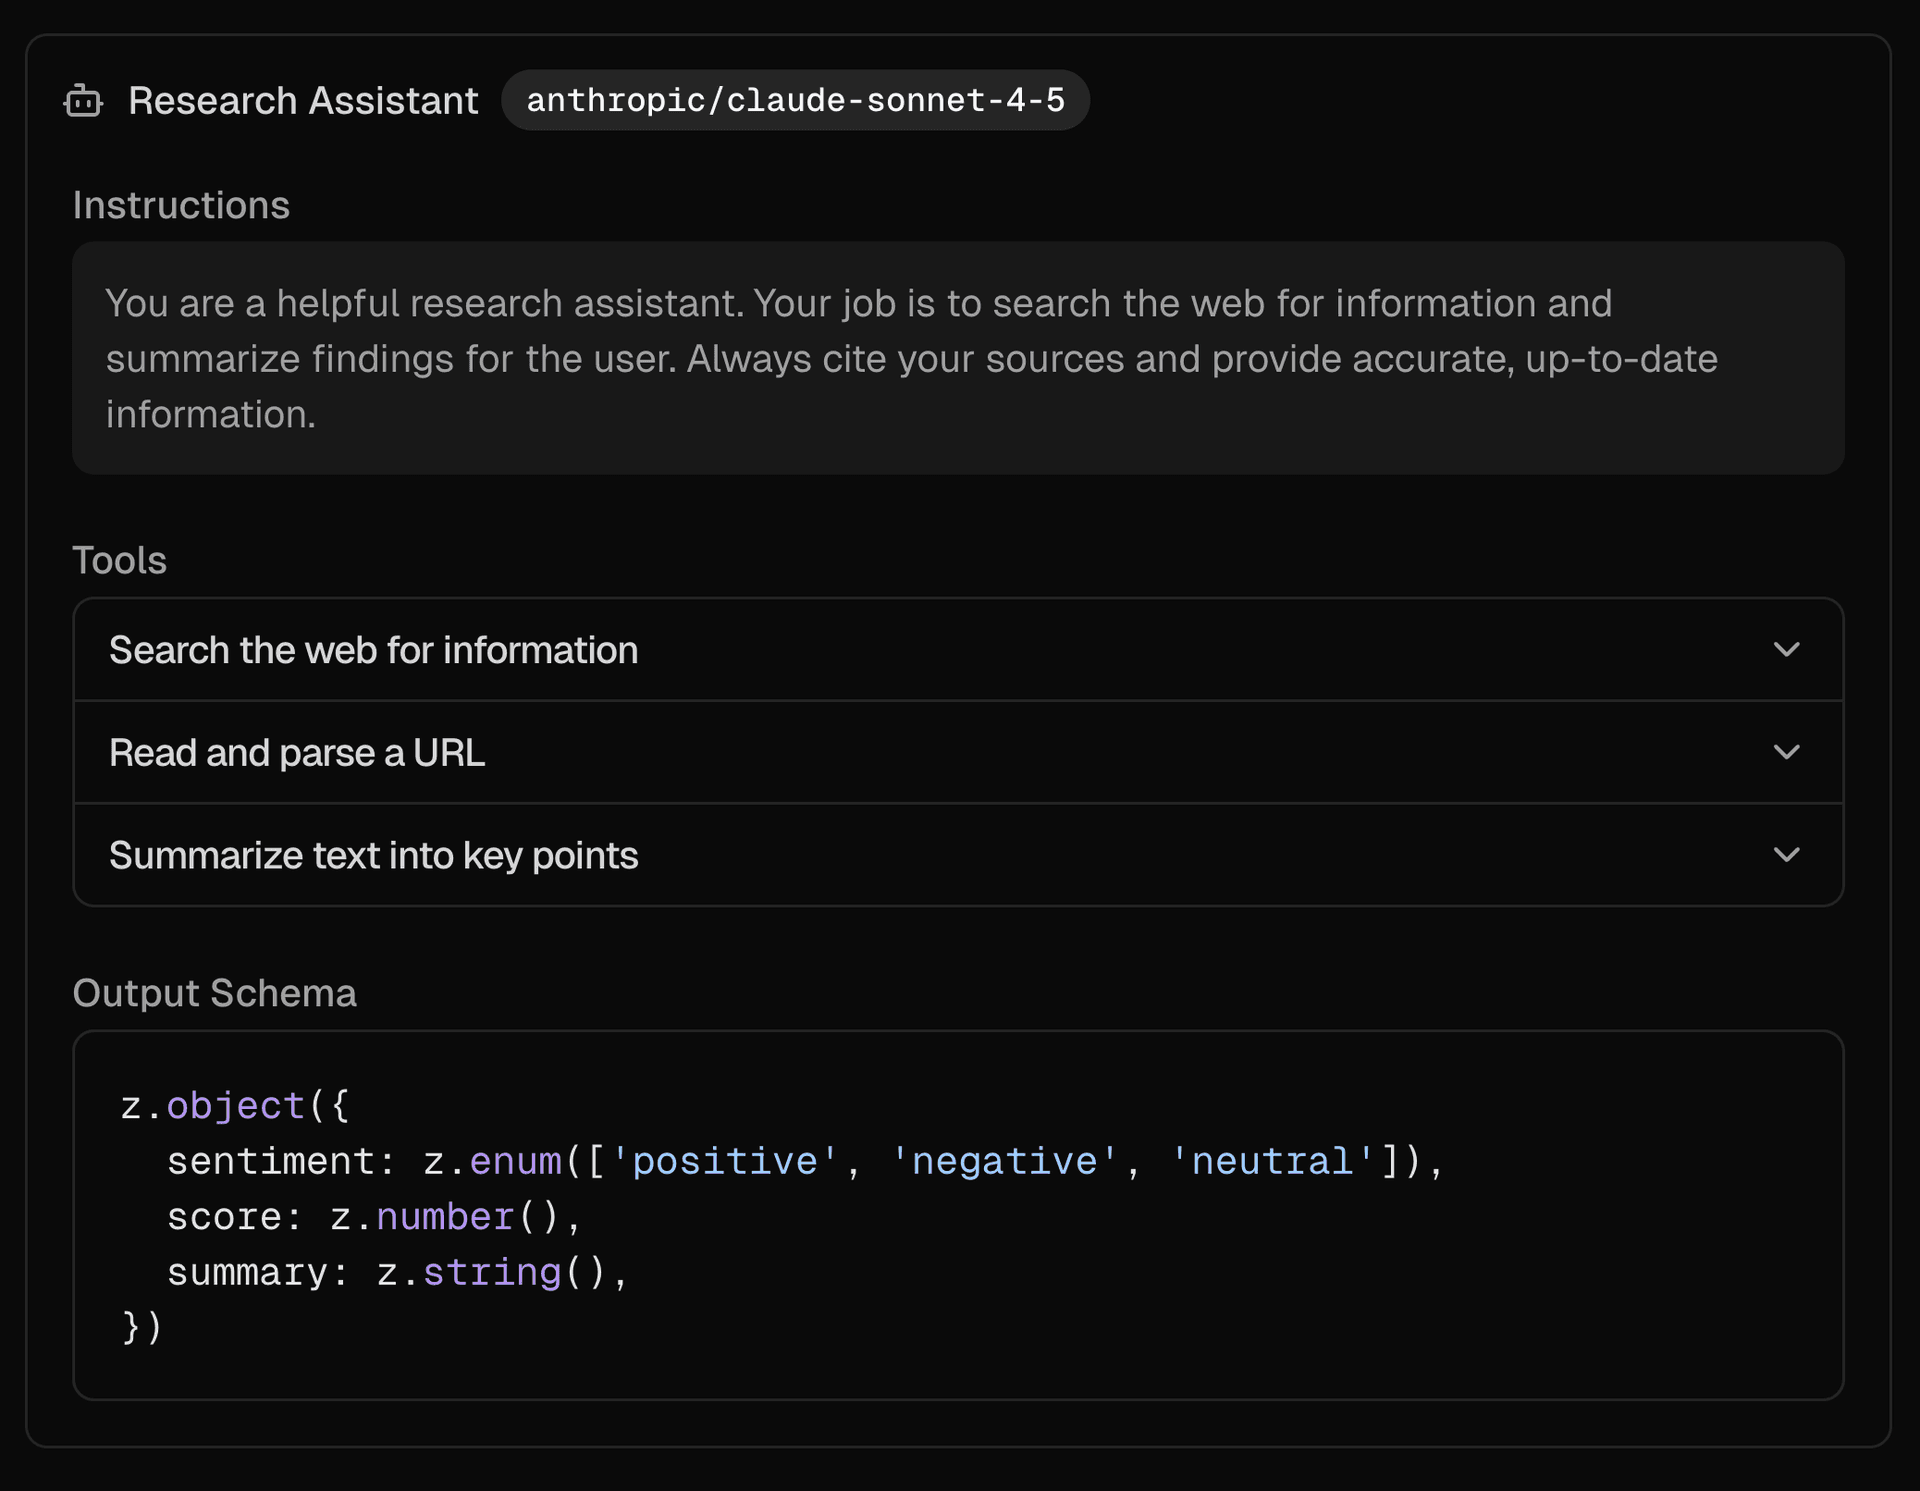
Task: Expand the Summarize text chevron
Action: click(1786, 855)
